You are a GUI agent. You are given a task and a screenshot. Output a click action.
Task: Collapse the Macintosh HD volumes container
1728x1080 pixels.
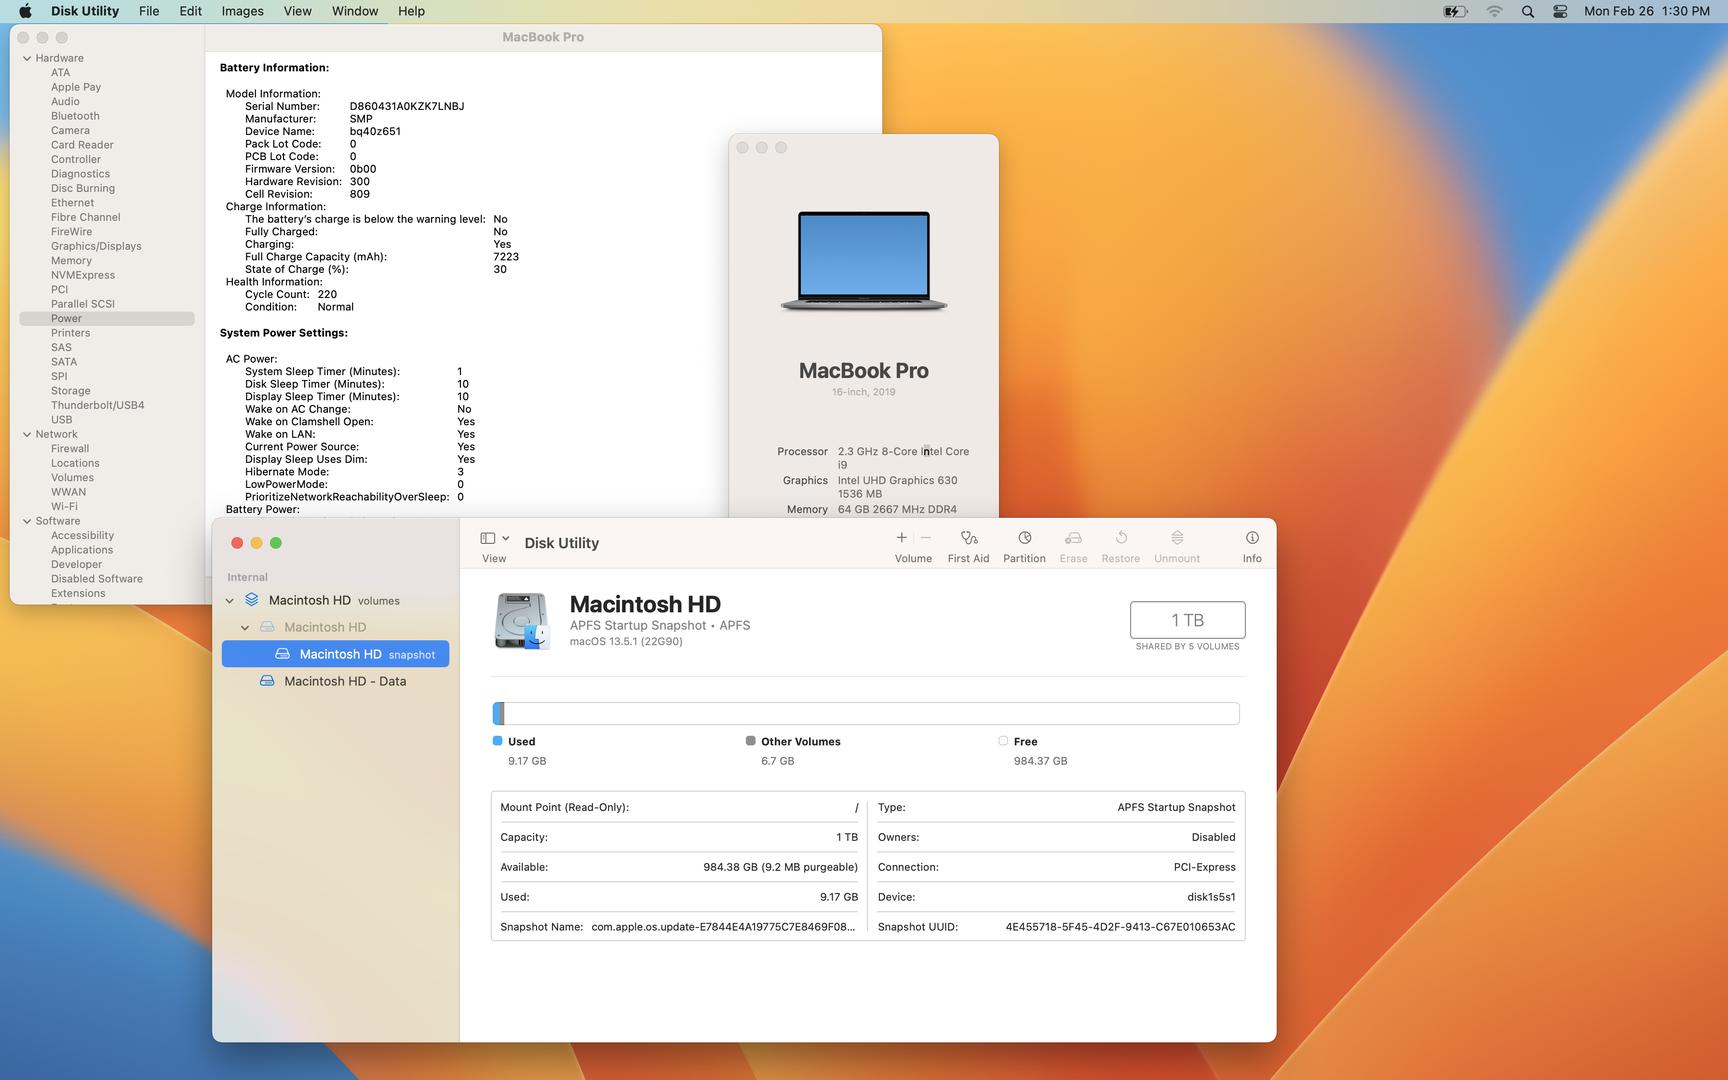pos(230,601)
